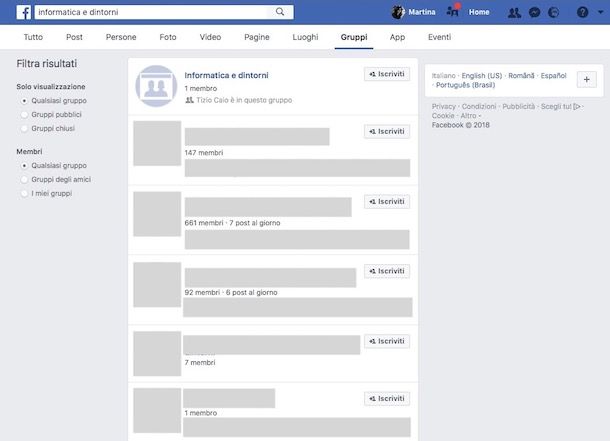Open the Condizioni footer link
This screenshot has height=441, width=610.
479,106
